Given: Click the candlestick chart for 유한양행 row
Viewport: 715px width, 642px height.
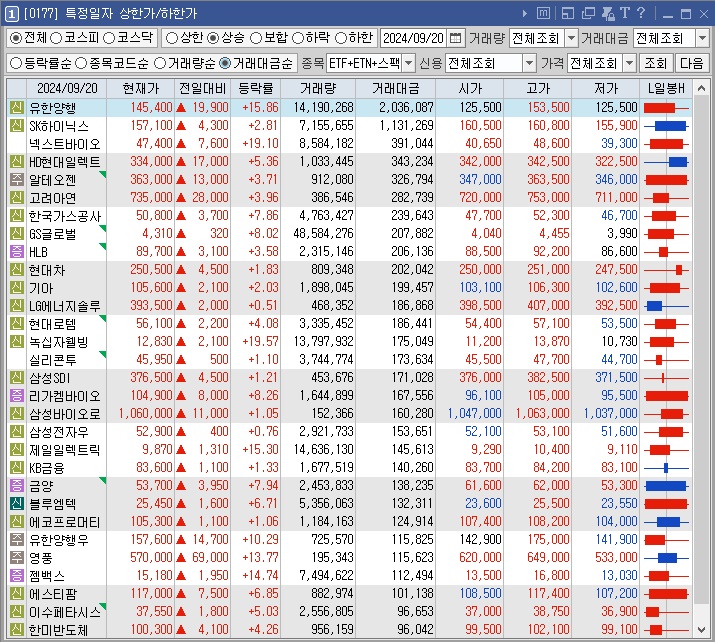Looking at the screenshot, I should (x=666, y=108).
